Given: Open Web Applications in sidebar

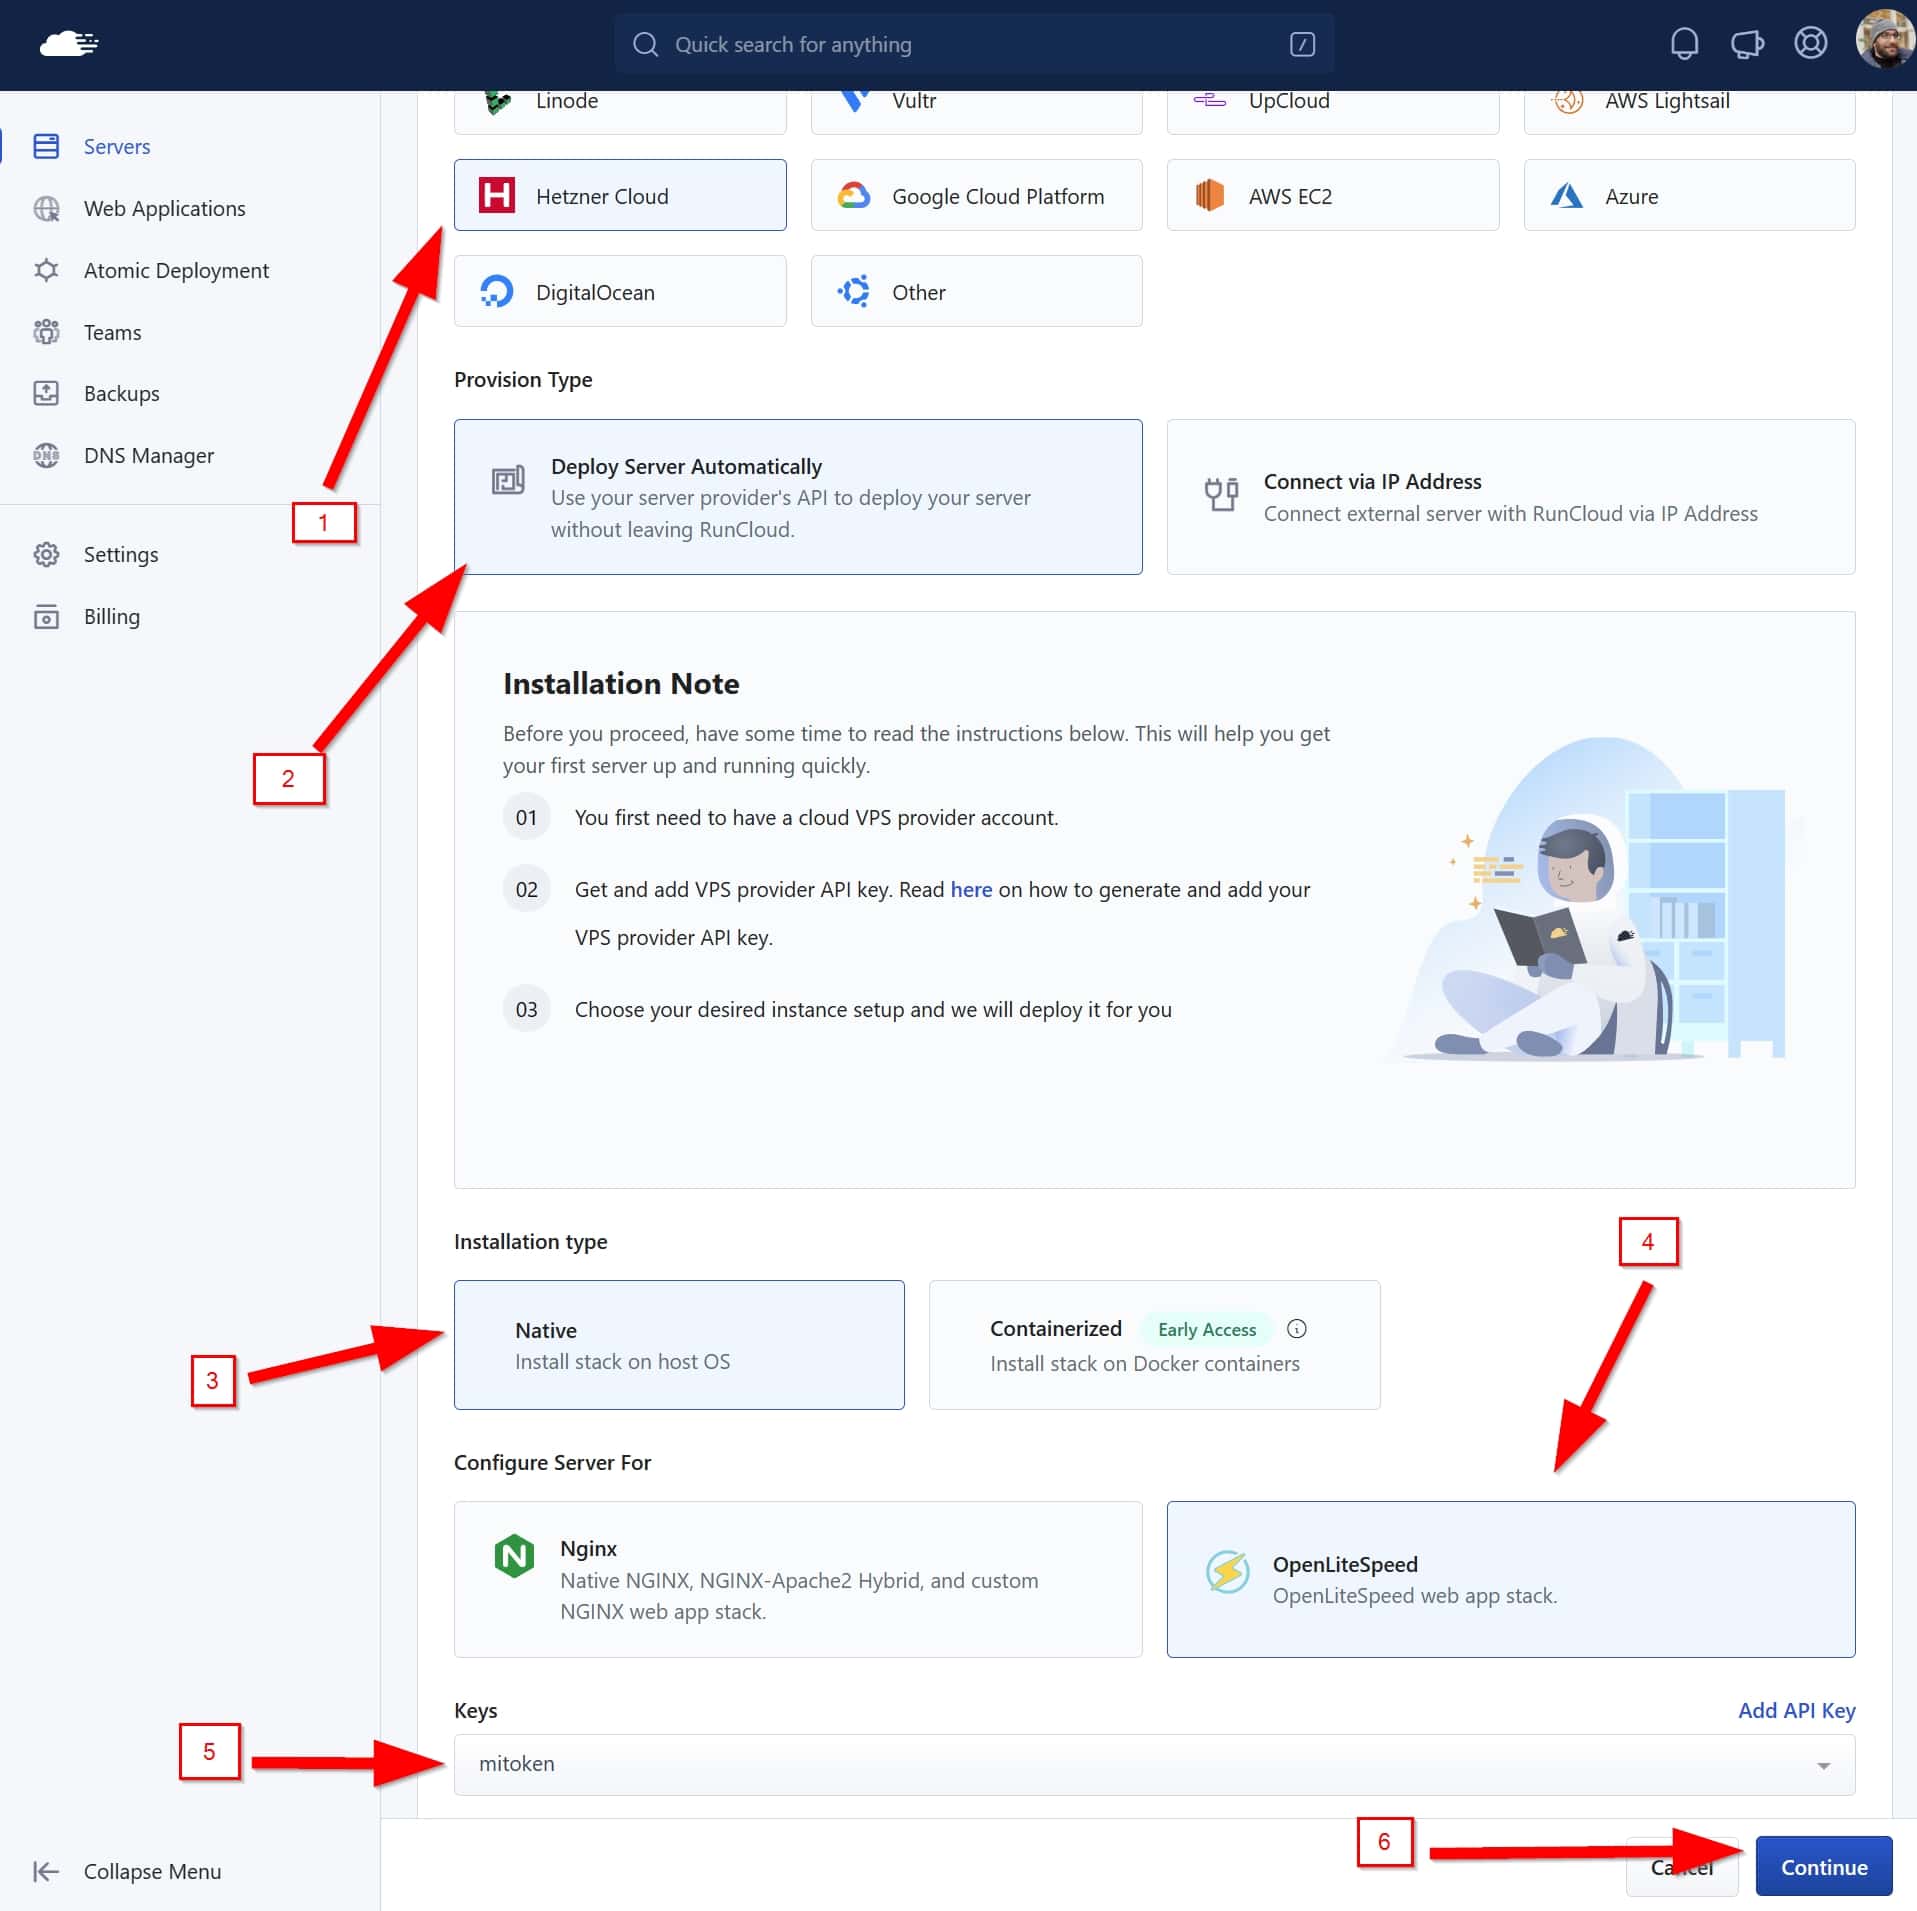Looking at the screenshot, I should point(164,208).
